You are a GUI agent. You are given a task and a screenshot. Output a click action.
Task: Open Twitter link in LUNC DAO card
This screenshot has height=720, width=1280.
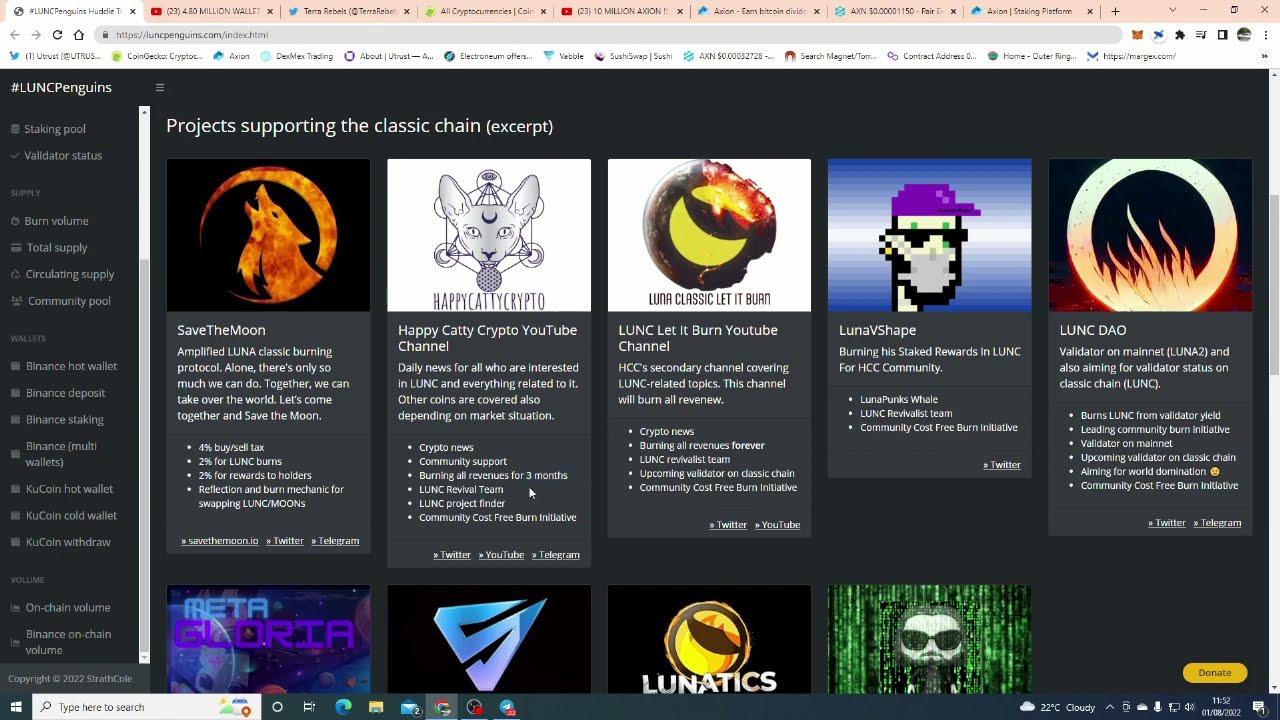click(1167, 523)
